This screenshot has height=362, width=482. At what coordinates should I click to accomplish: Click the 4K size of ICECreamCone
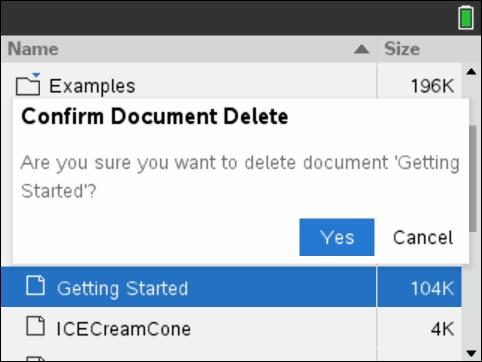click(442, 329)
